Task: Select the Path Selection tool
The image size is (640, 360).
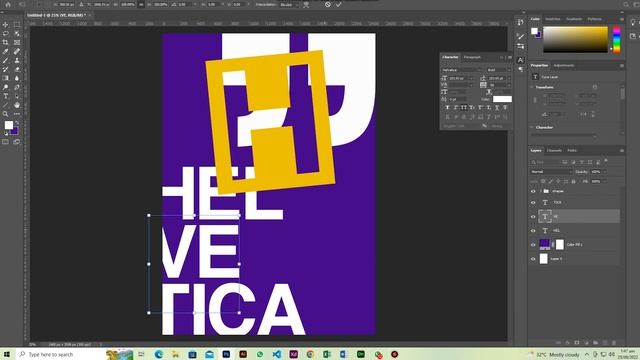Action: click(x=17, y=96)
